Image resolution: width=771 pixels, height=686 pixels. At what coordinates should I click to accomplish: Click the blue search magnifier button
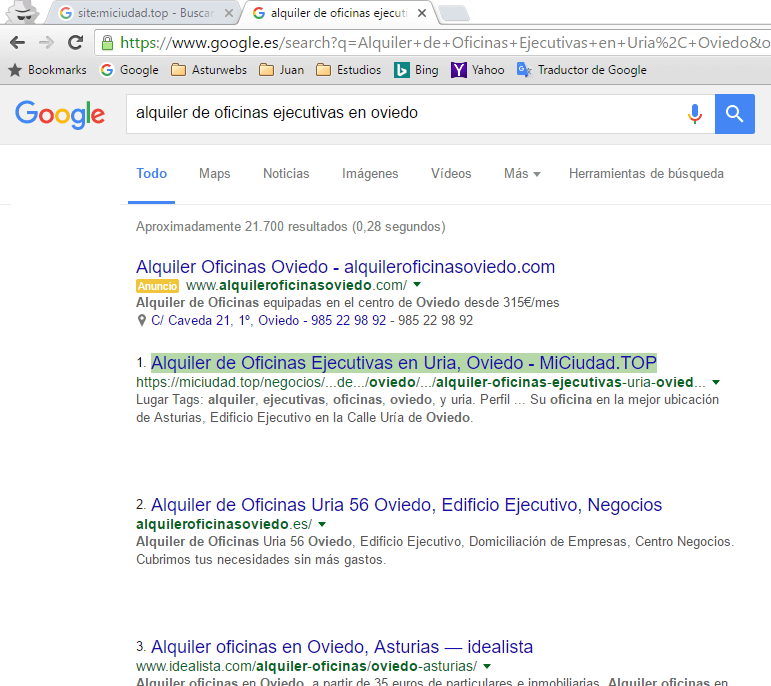point(735,114)
